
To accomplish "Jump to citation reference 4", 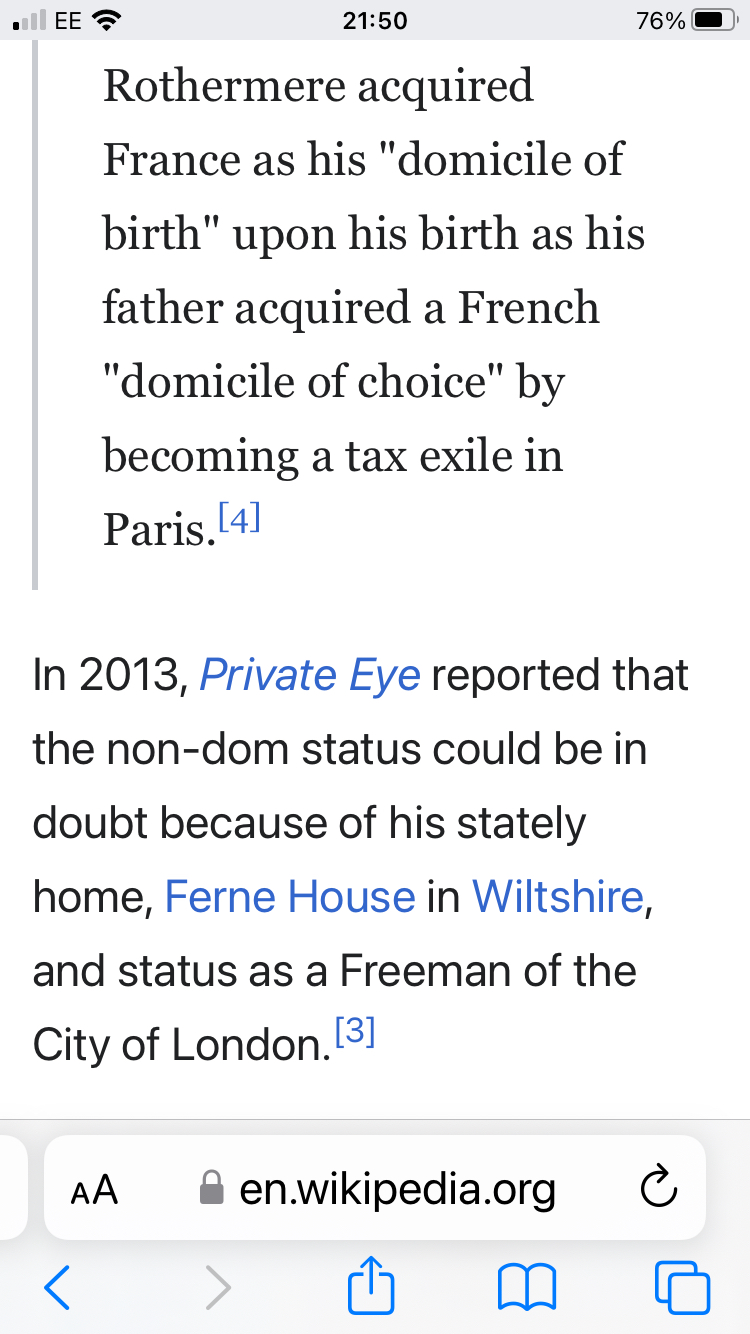I will tap(239, 520).
